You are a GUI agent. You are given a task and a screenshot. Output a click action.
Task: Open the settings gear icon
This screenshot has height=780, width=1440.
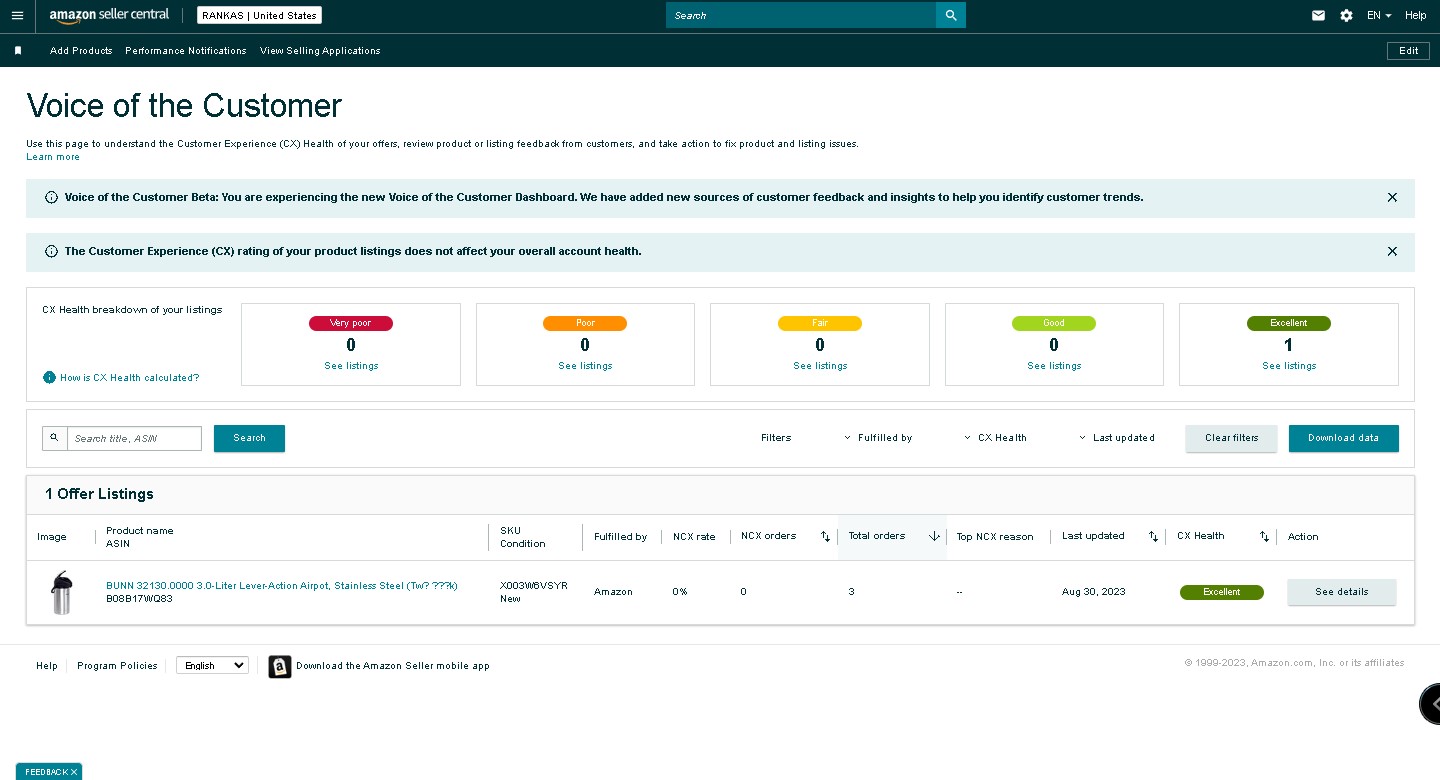pyautogui.click(x=1347, y=15)
